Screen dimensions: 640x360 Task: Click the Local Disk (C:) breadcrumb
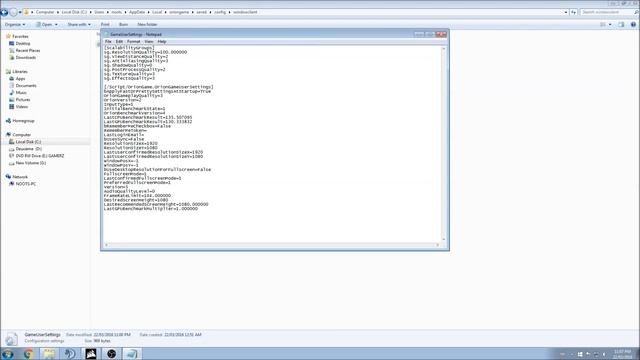74,12
